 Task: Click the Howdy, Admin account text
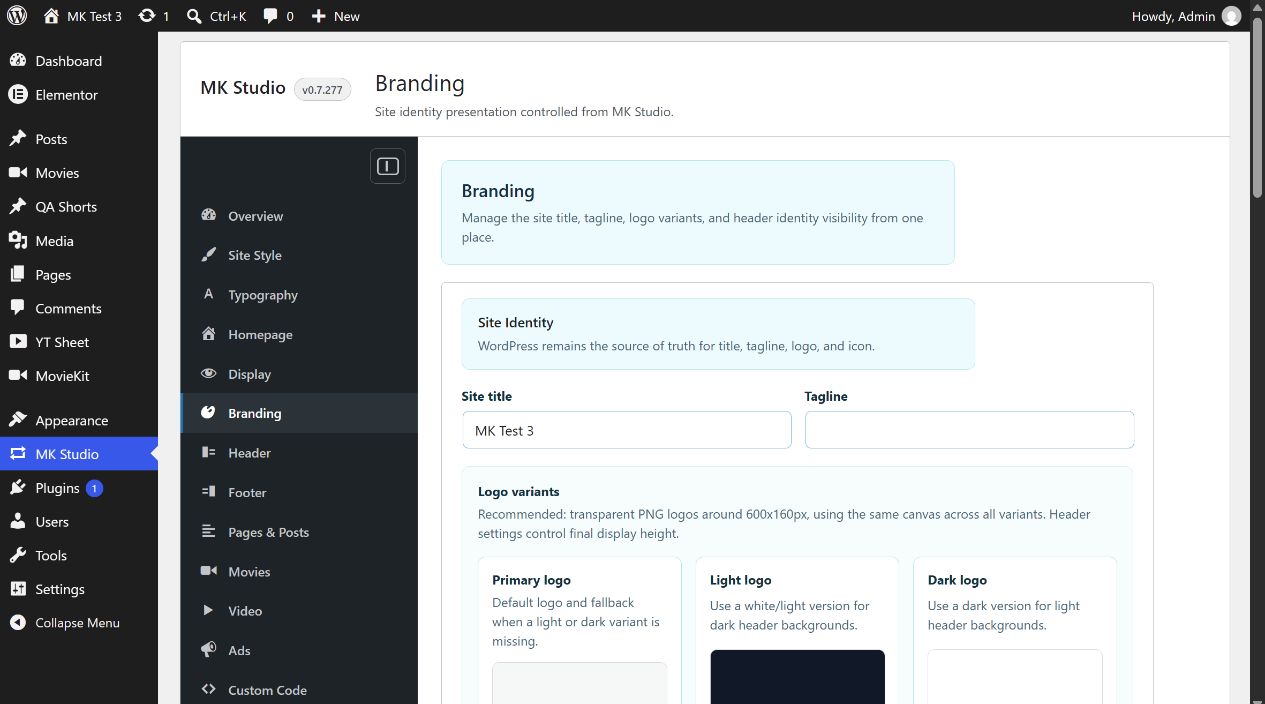pos(1173,16)
